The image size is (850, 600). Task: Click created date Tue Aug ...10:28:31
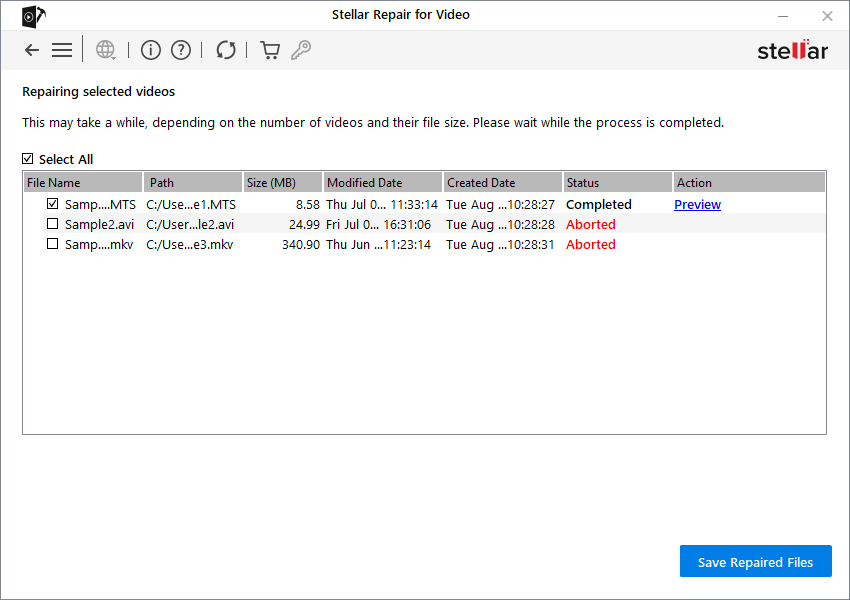(500, 244)
